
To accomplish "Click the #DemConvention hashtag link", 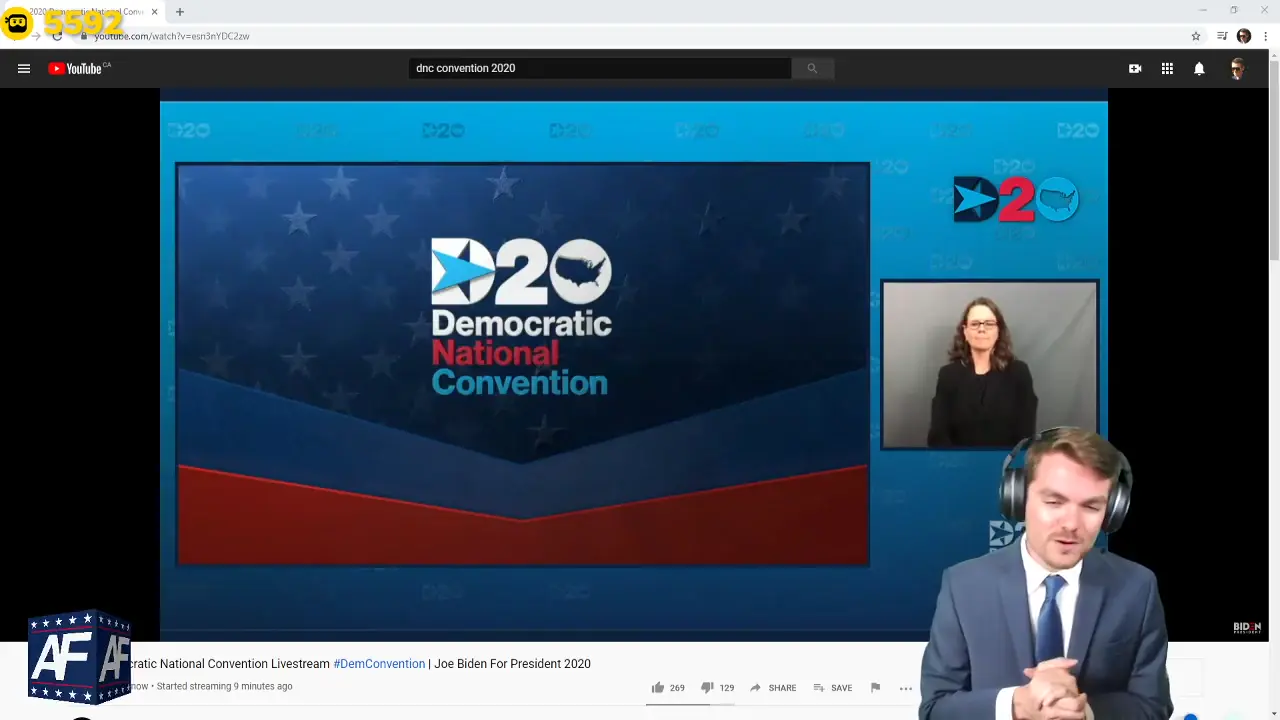I will coord(379,664).
